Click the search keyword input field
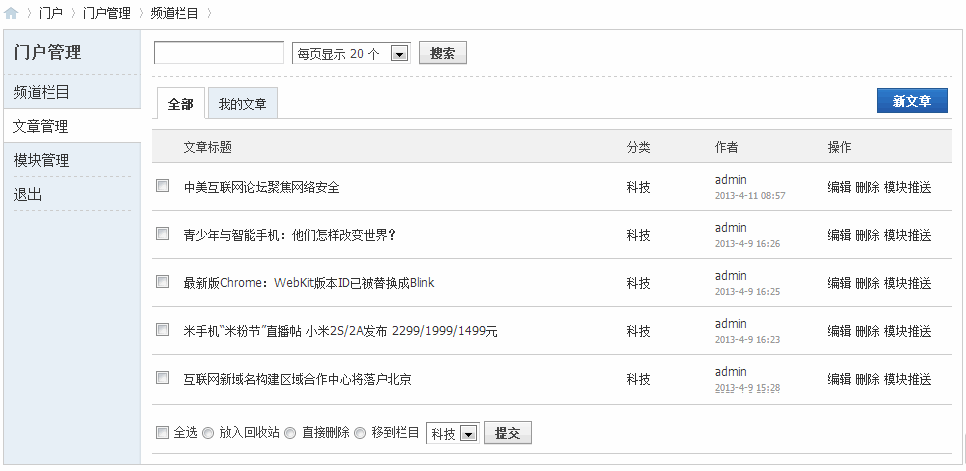The image size is (966, 471). (x=219, y=53)
